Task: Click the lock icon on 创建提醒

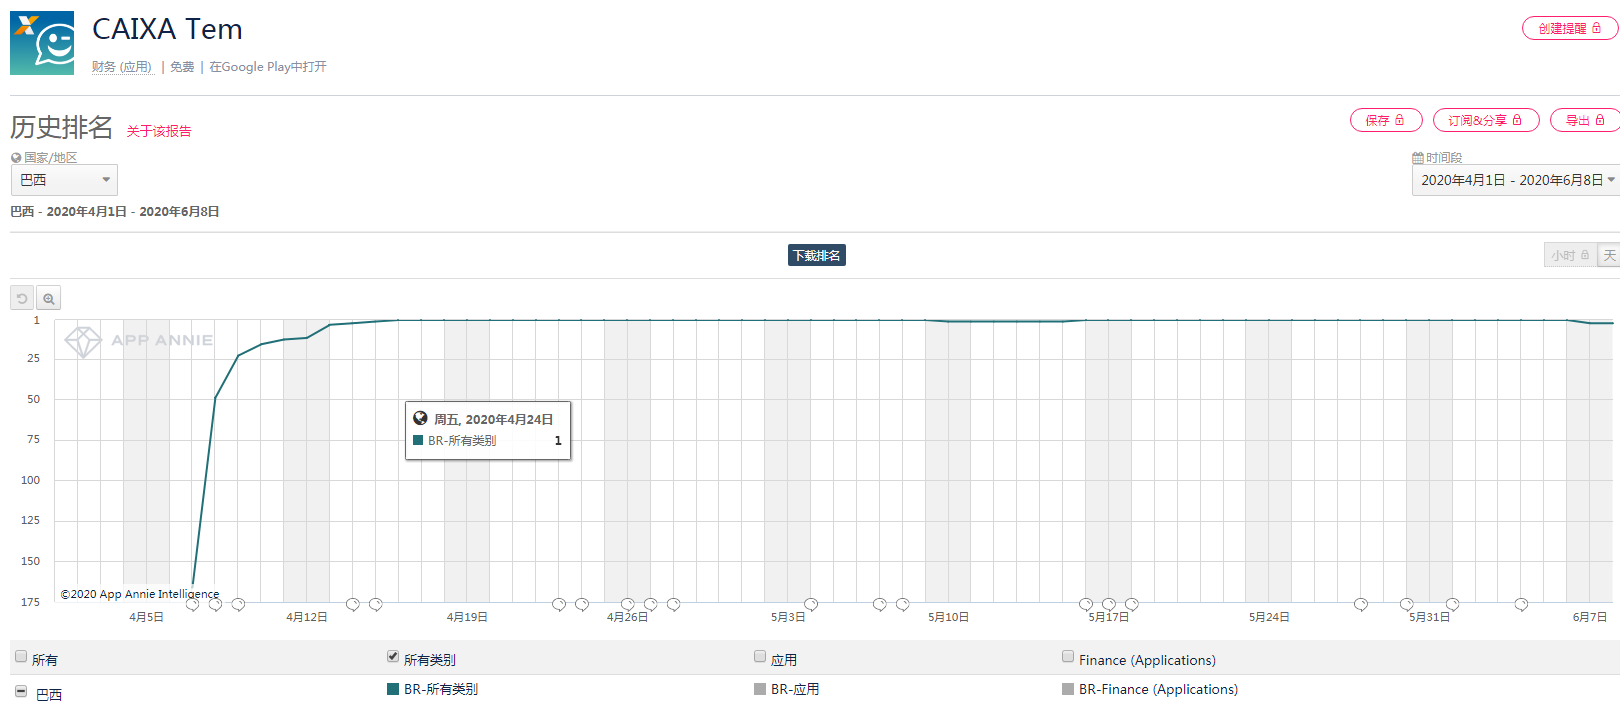Action: coord(1597,28)
